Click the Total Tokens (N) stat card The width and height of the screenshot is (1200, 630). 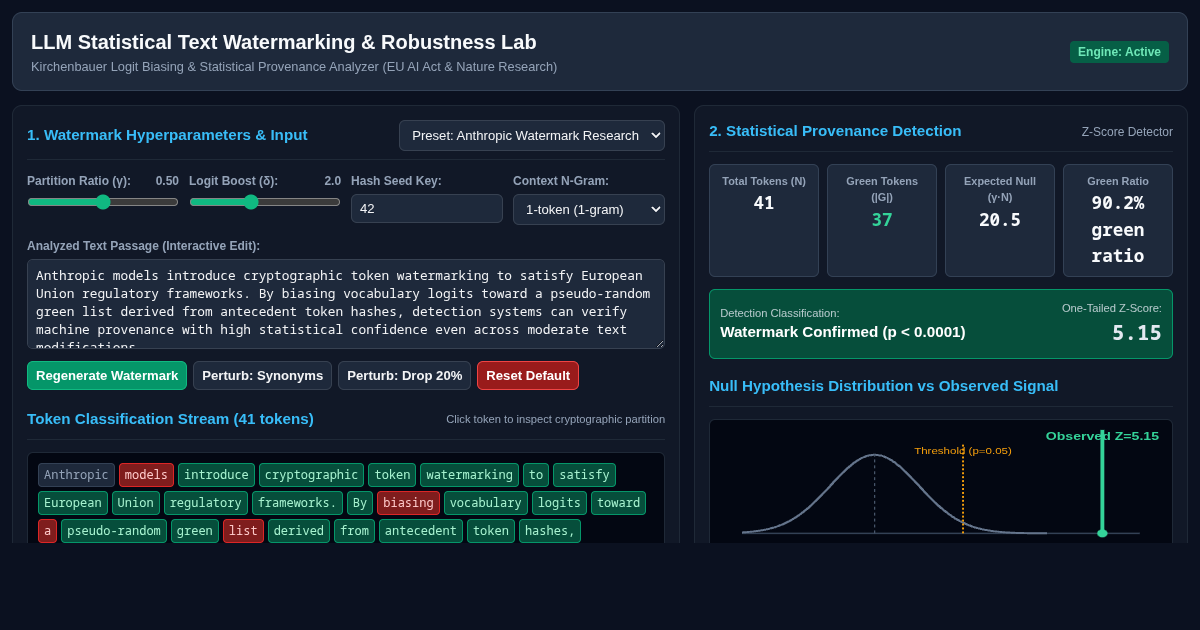764,220
